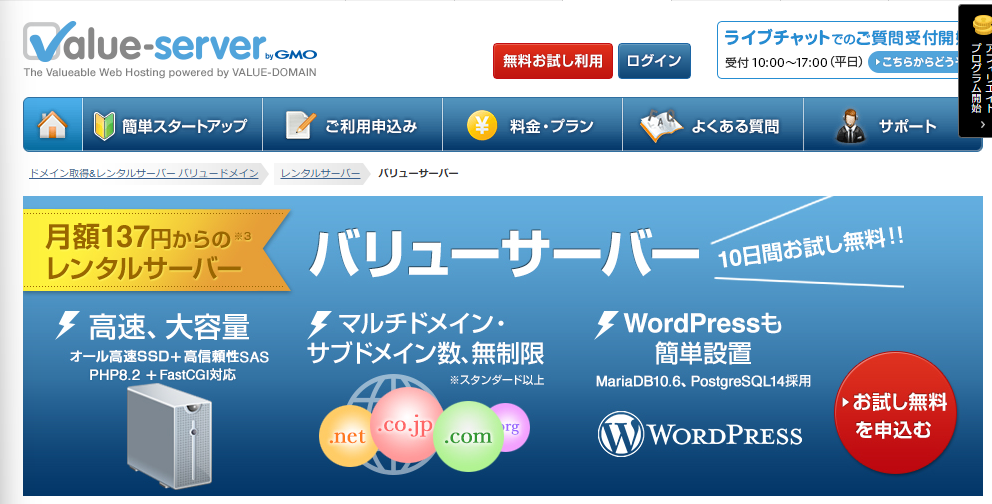Select text PHP8.2 +FastCGI対応

pos(163,375)
